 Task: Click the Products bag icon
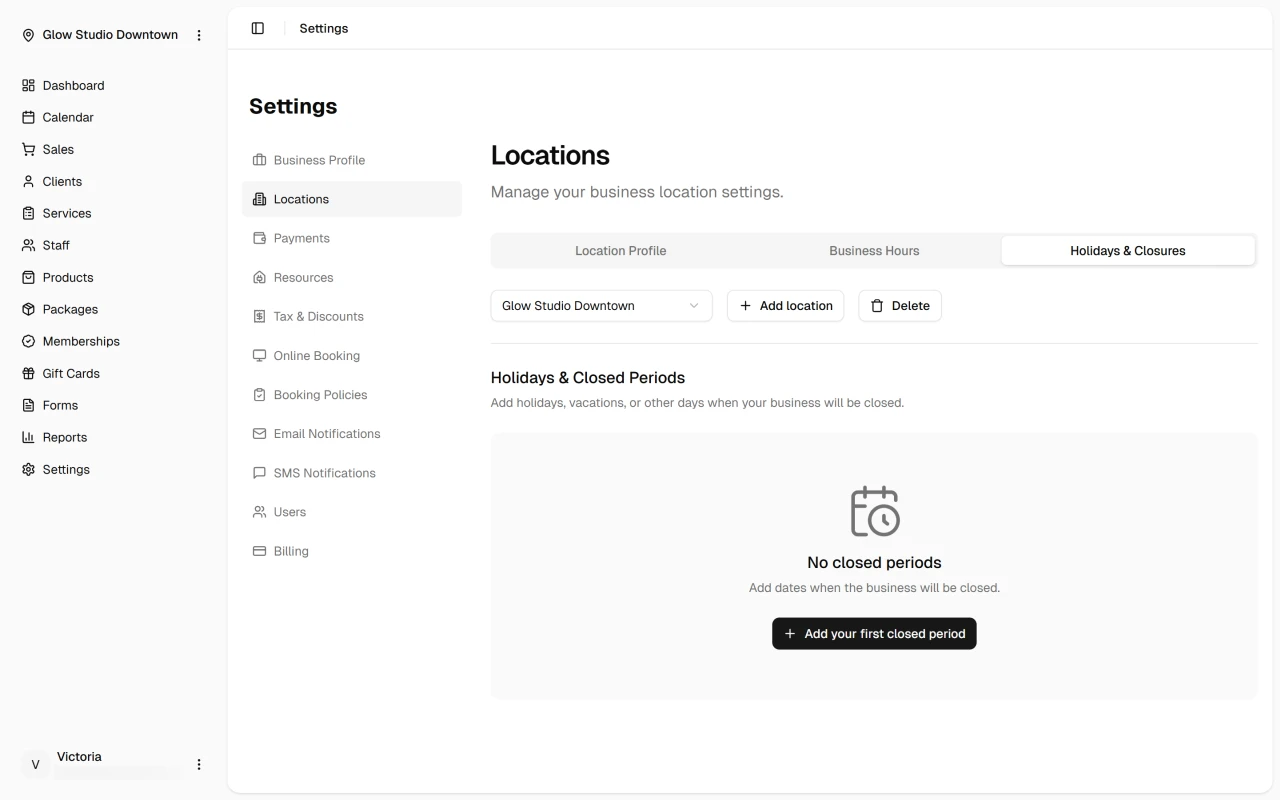(28, 277)
